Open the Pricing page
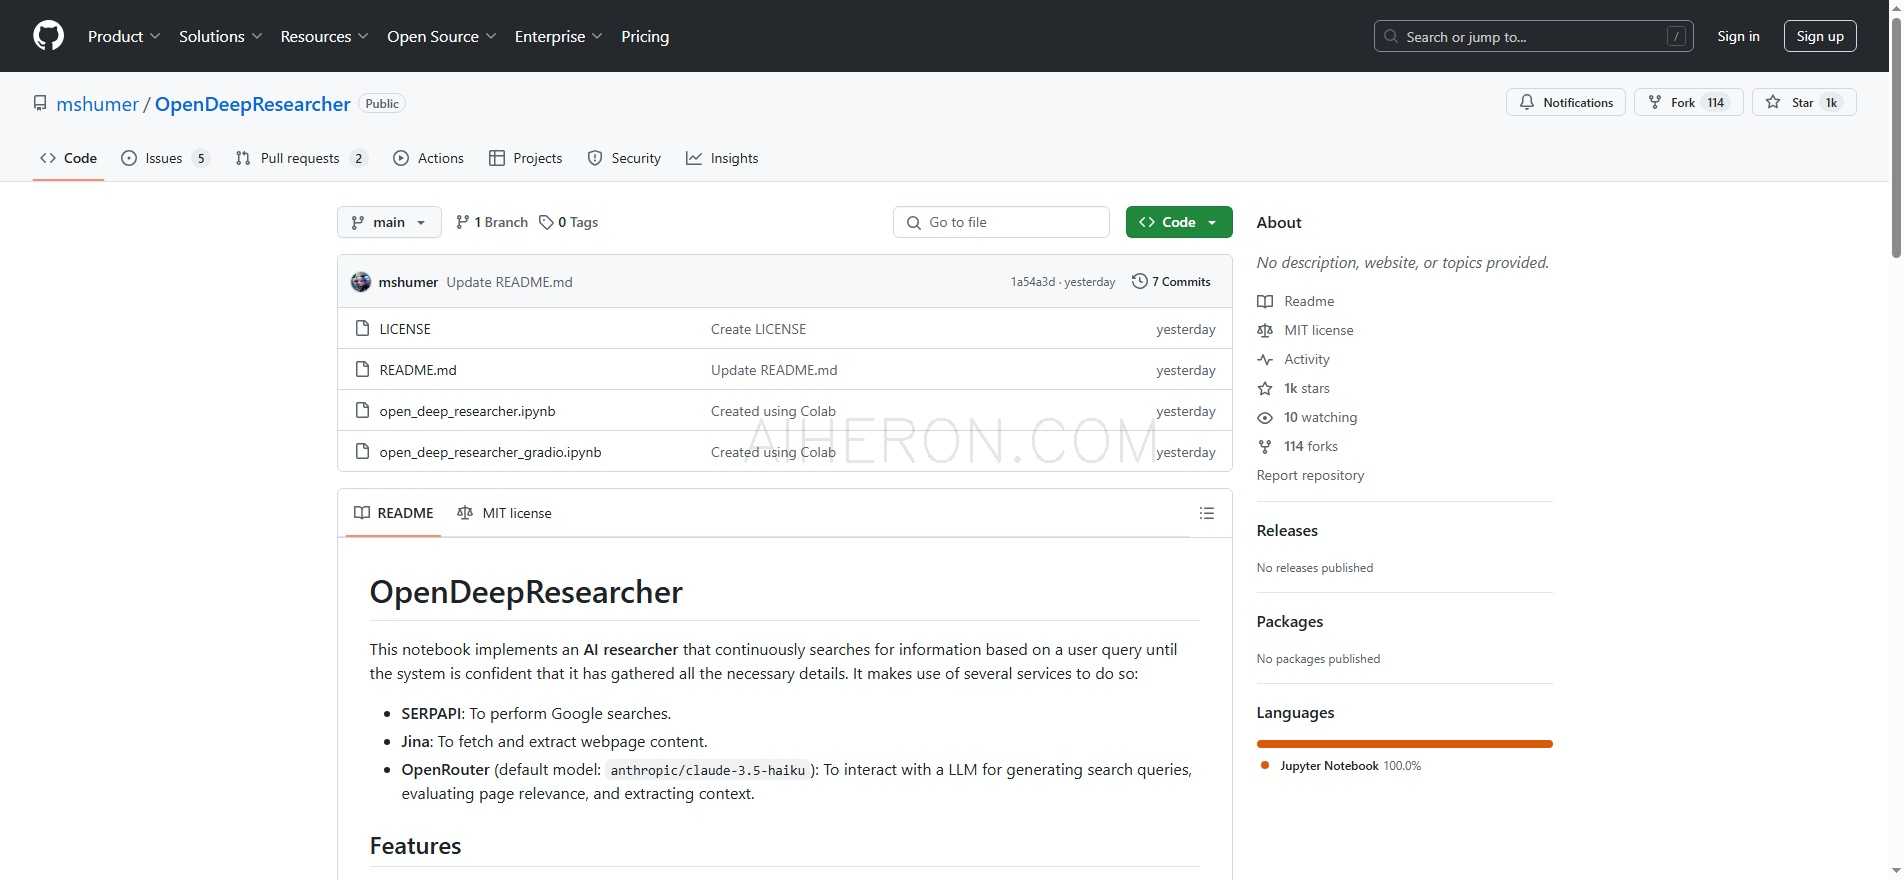 pyautogui.click(x=645, y=36)
